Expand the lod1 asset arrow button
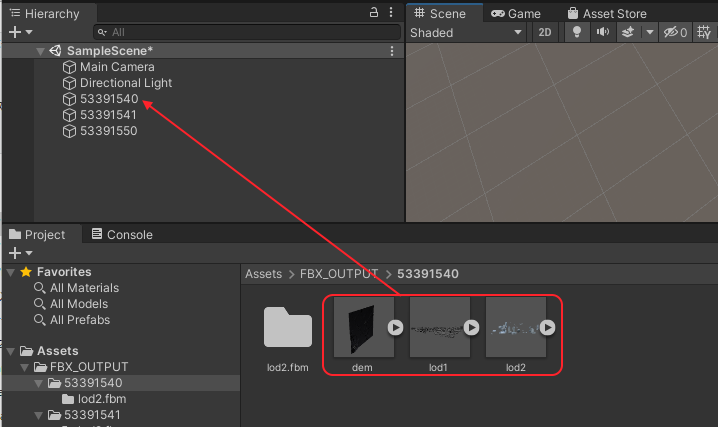Screen dimensions: 720x430 point(471,328)
